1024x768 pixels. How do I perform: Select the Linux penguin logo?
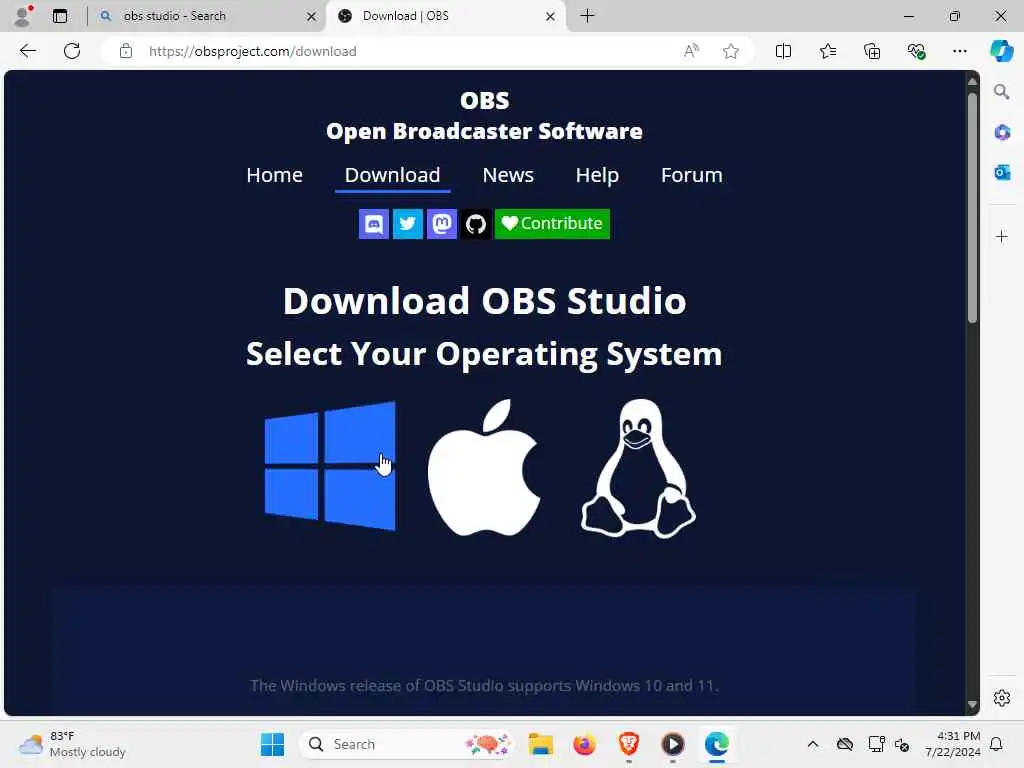638,468
